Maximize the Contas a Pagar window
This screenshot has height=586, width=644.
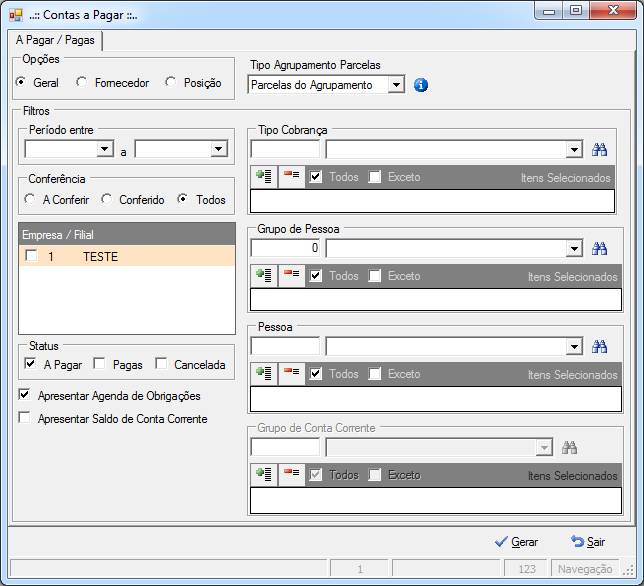coord(576,11)
